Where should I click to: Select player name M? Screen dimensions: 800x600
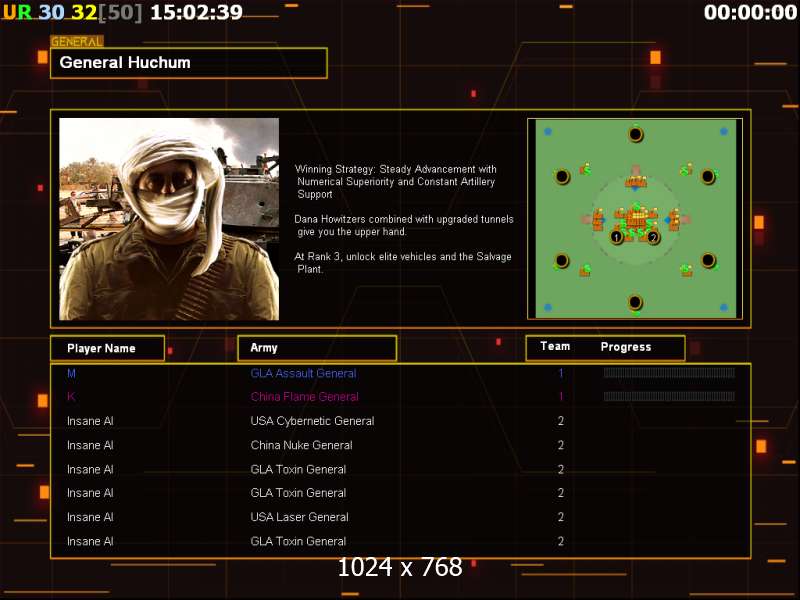pyautogui.click(x=71, y=373)
